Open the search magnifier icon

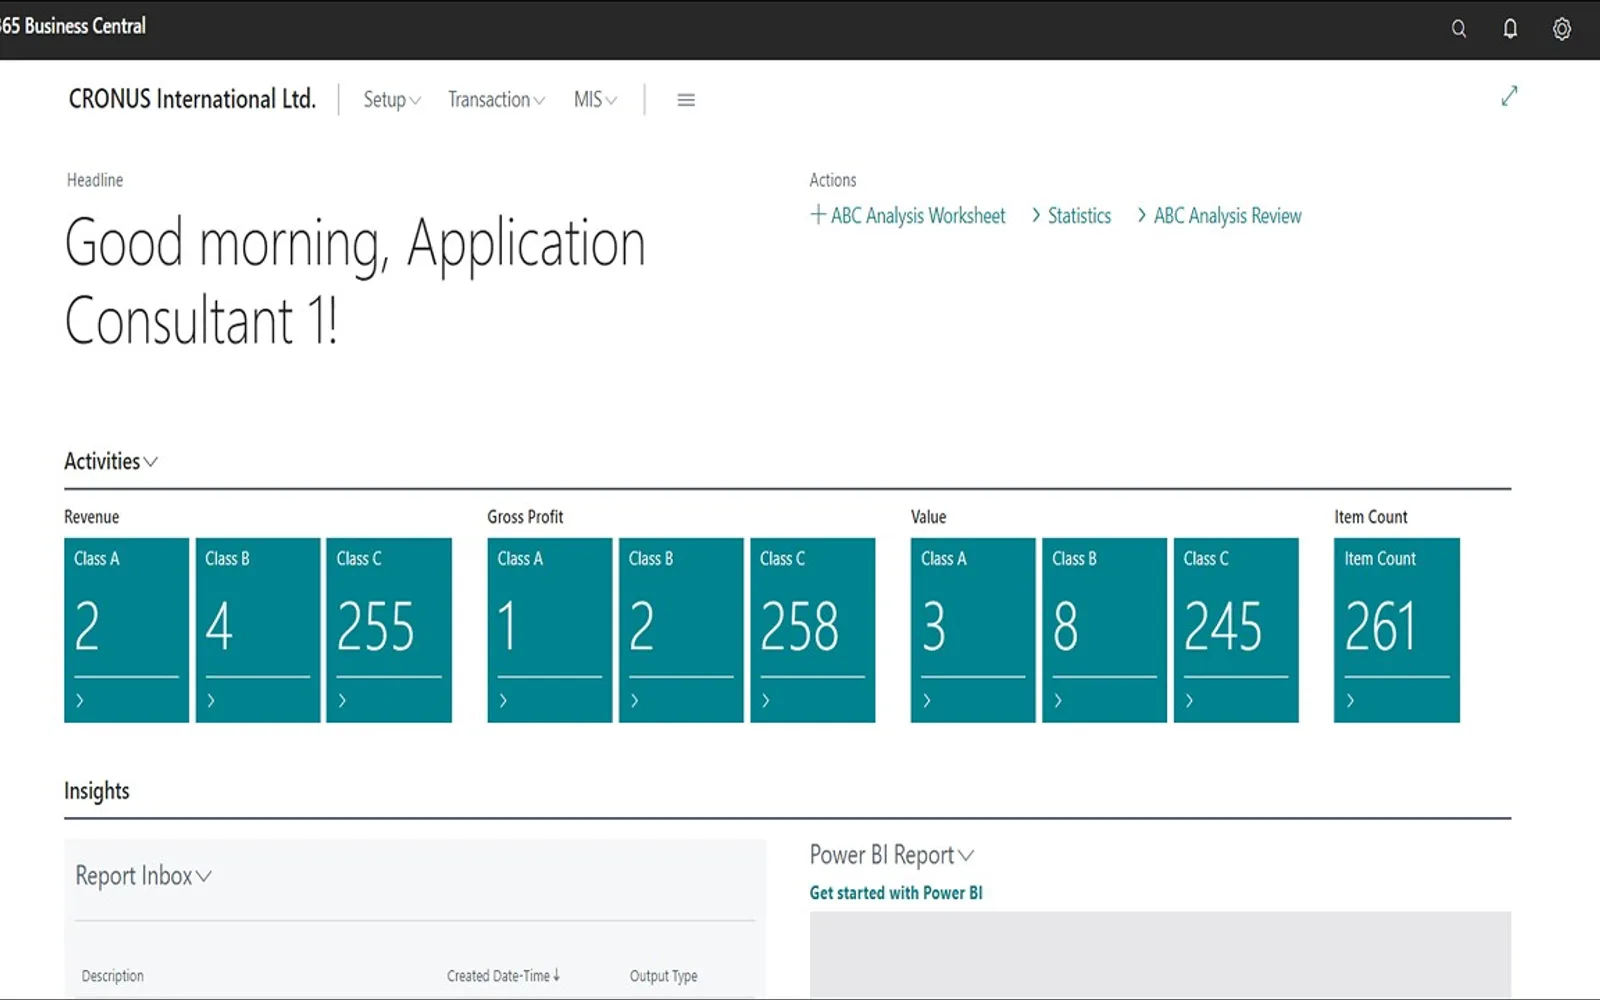(x=1459, y=29)
